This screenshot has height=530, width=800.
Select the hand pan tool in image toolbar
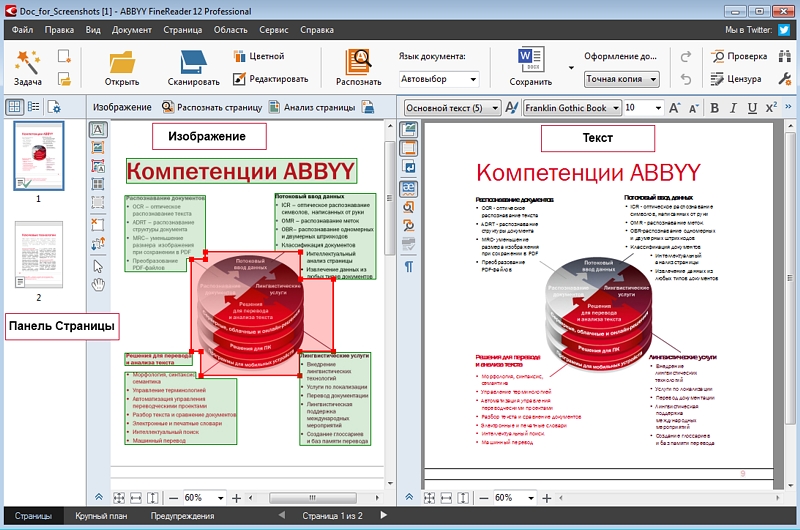[x=98, y=285]
